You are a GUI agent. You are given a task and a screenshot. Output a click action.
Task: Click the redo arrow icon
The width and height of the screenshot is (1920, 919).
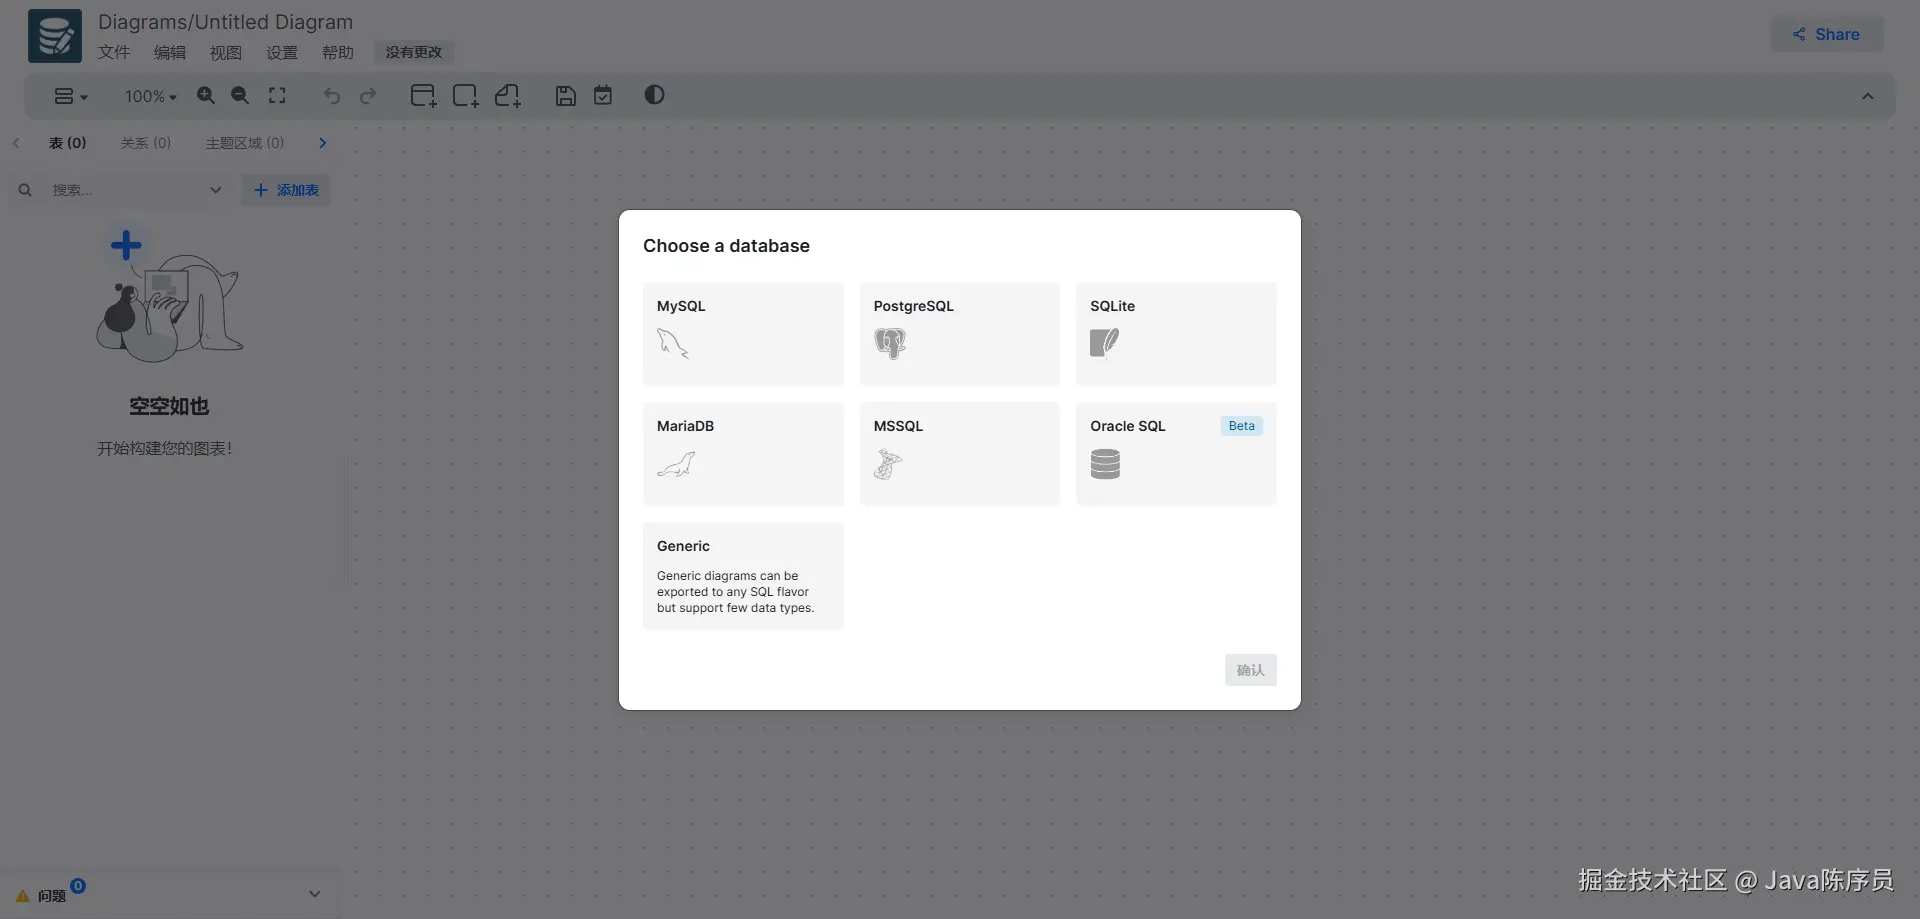368,96
